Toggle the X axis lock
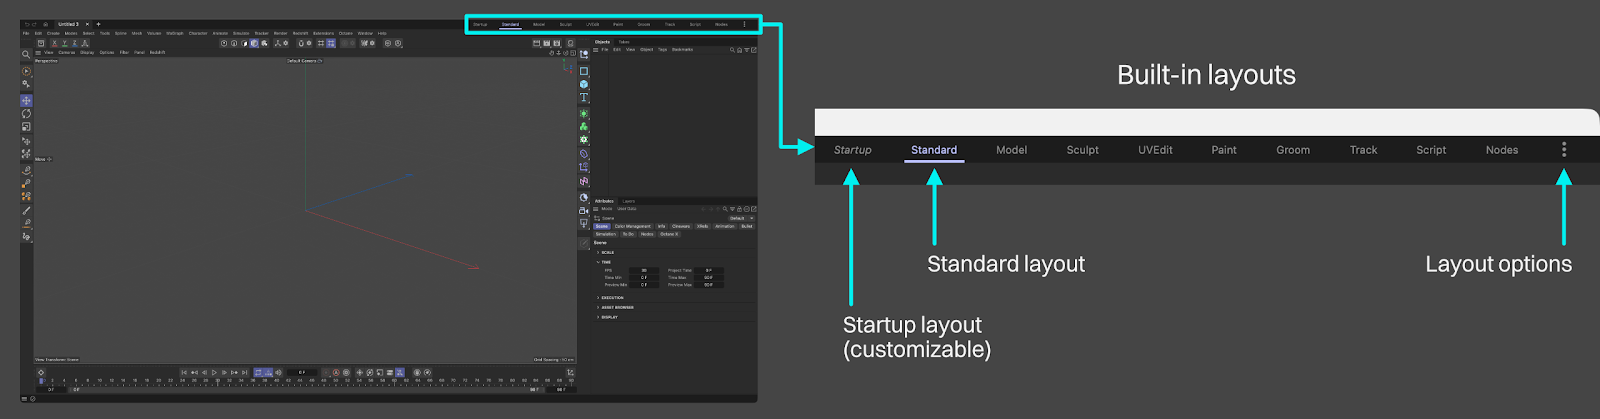The height and width of the screenshot is (419, 1600). point(54,43)
